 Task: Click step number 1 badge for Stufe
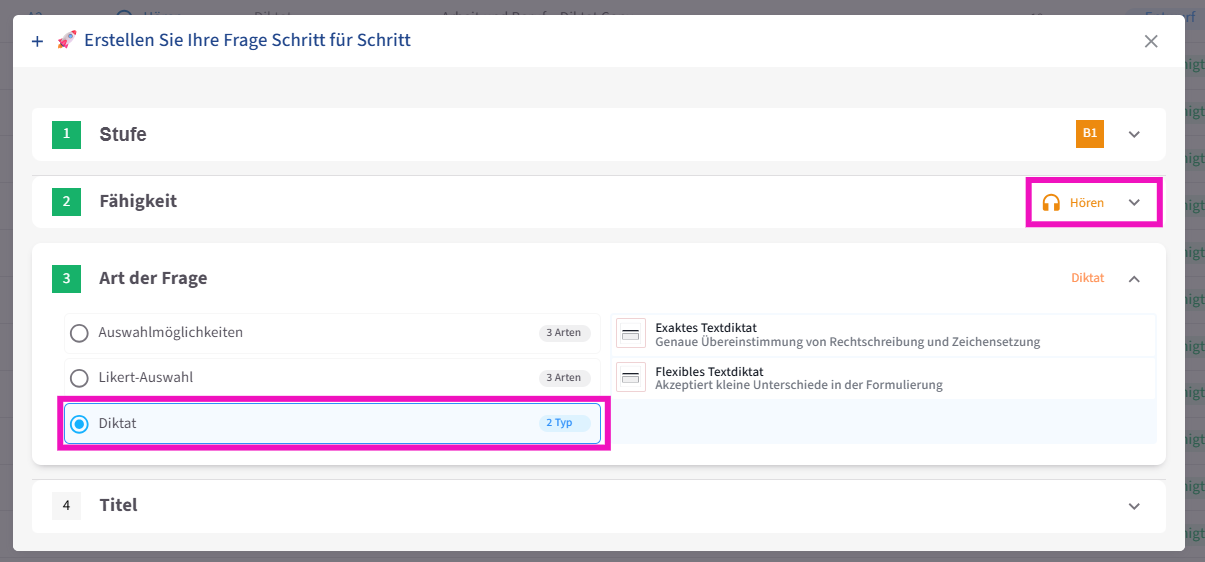[x=66, y=134]
